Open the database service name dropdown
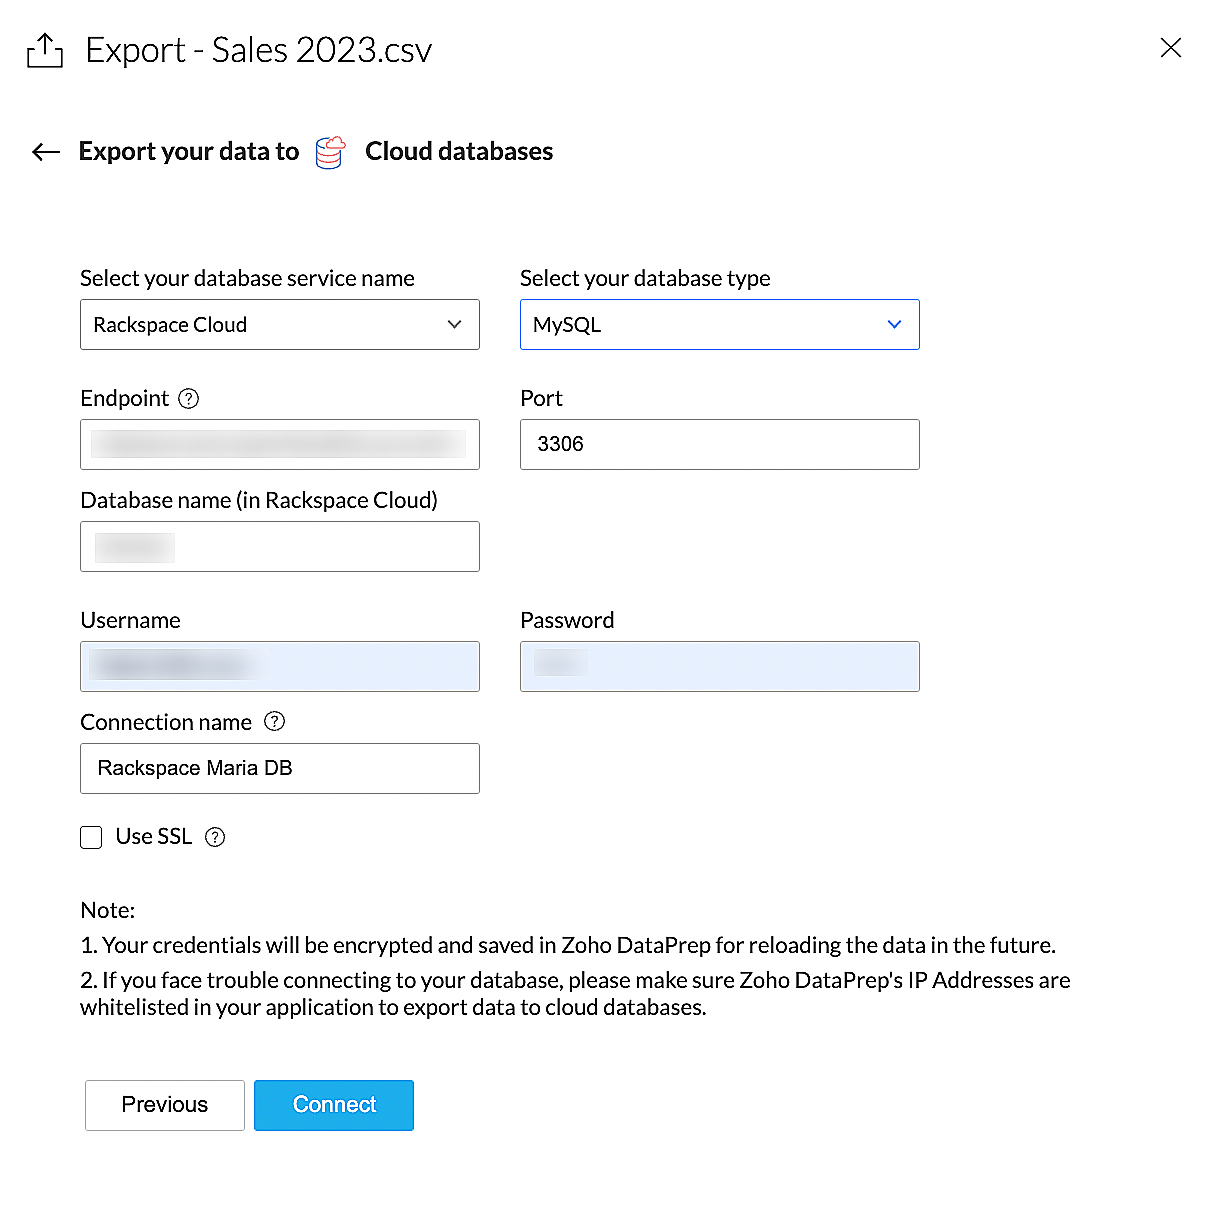The image size is (1206, 1220). pyautogui.click(x=280, y=325)
